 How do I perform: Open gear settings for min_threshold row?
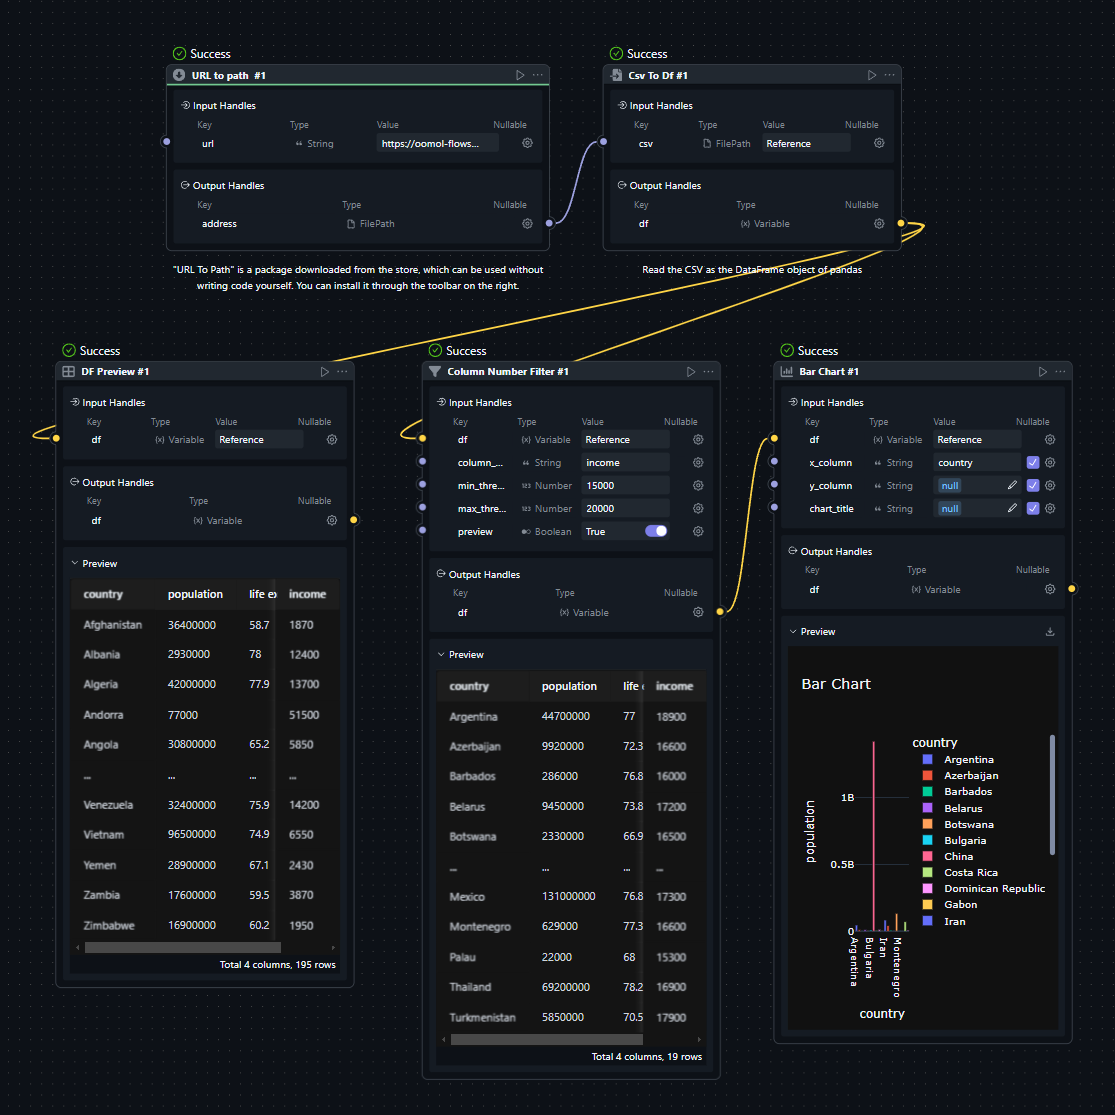698,486
